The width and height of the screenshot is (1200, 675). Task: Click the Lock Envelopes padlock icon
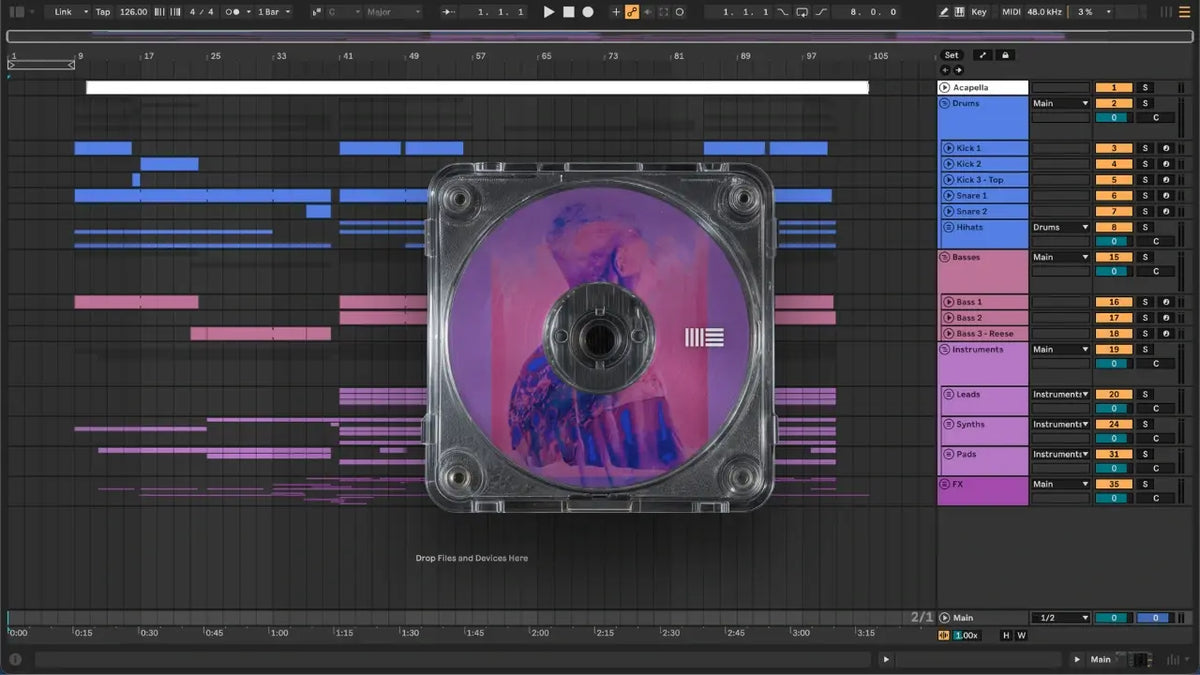tap(1006, 55)
